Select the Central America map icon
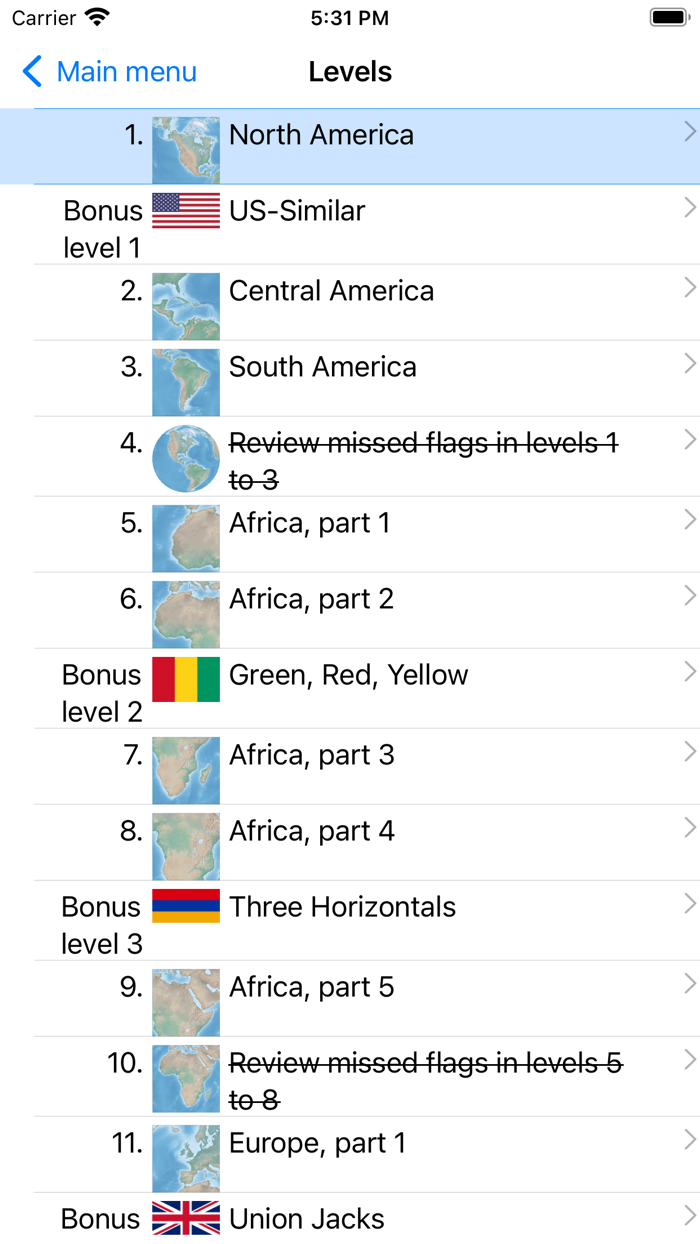Image resolution: width=700 pixels, height=1244 pixels. click(x=185, y=306)
